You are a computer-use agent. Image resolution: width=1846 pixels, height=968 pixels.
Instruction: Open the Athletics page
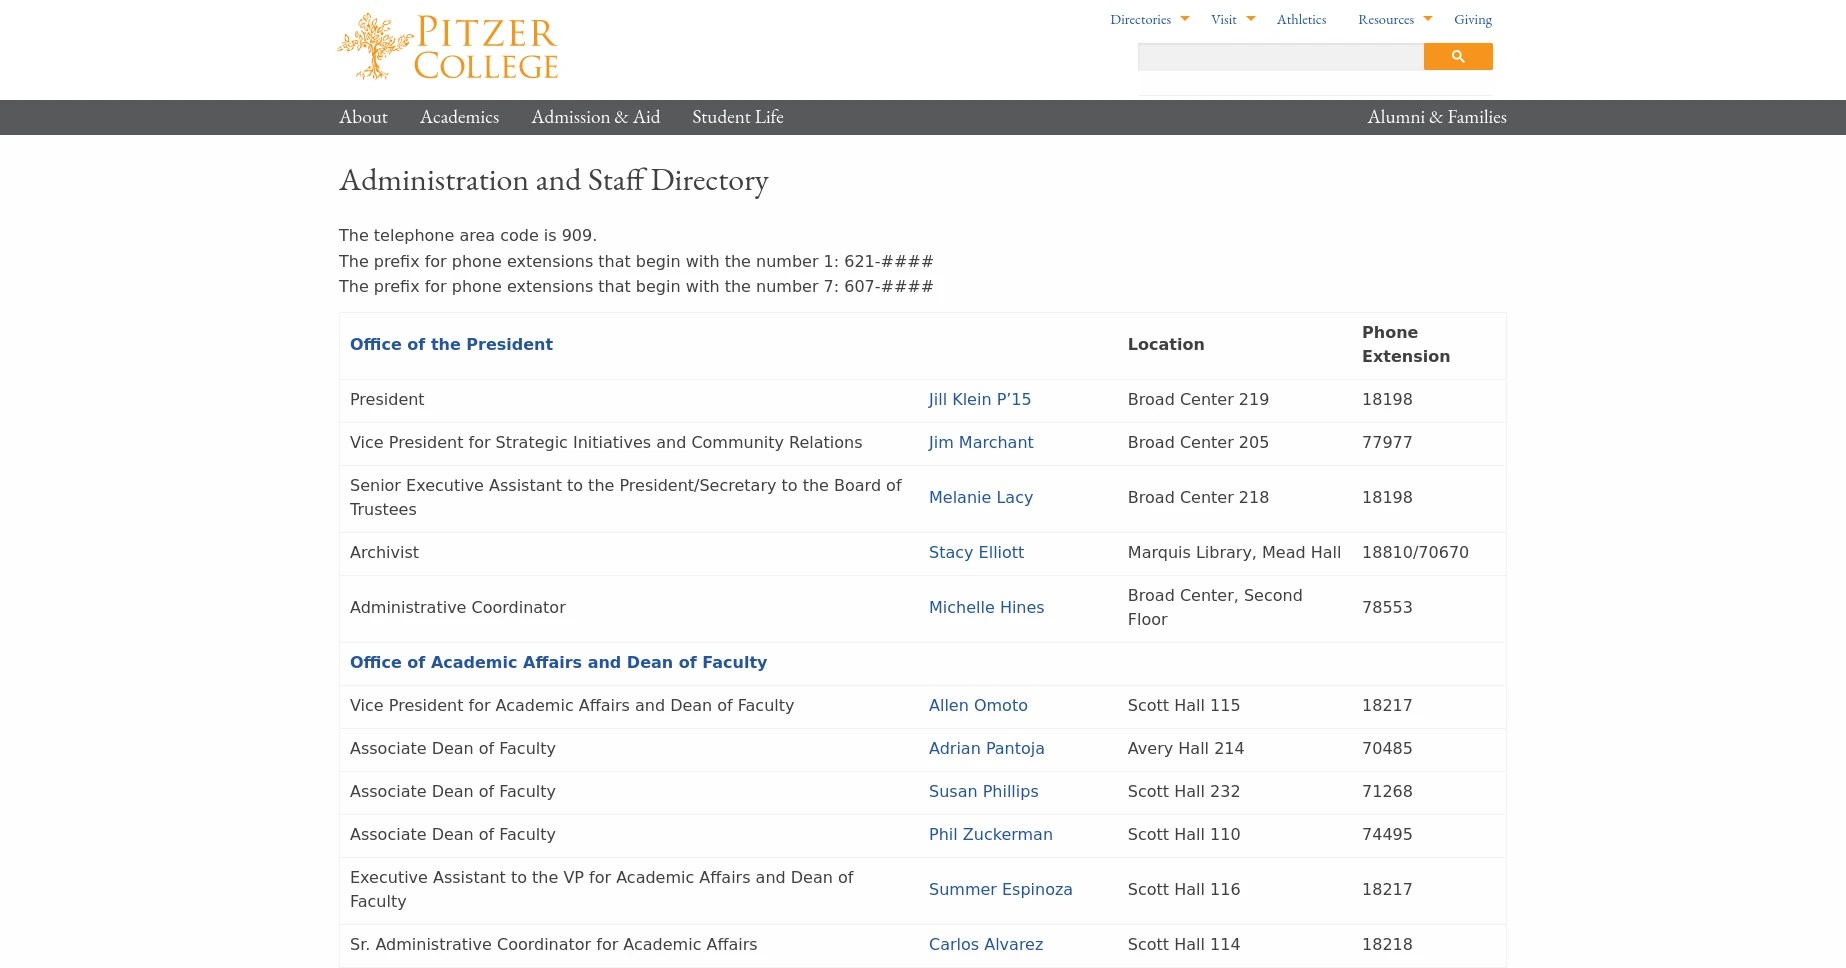[1300, 19]
